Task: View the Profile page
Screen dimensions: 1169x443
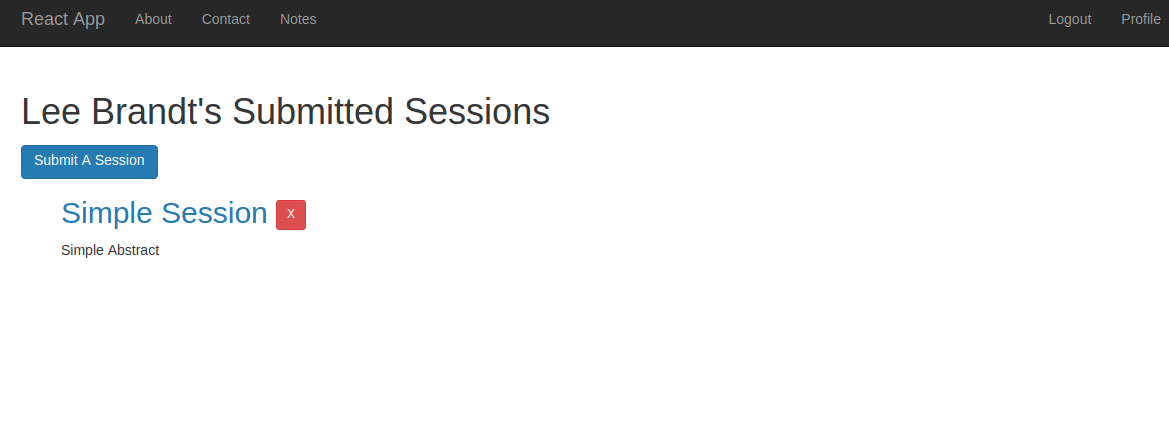Action: pos(1140,19)
